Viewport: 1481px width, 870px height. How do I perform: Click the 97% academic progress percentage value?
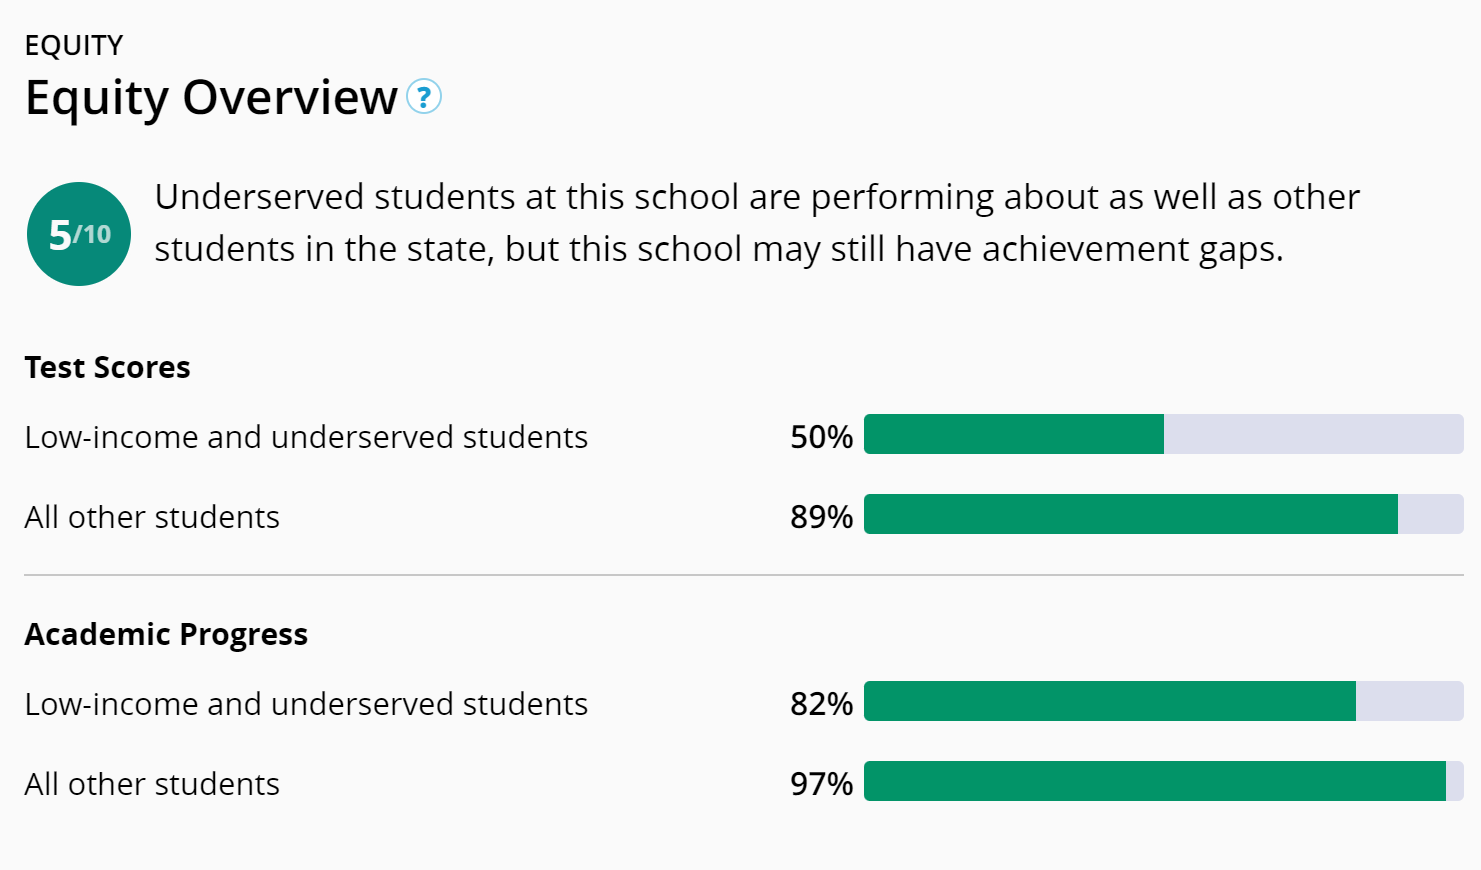(x=821, y=784)
